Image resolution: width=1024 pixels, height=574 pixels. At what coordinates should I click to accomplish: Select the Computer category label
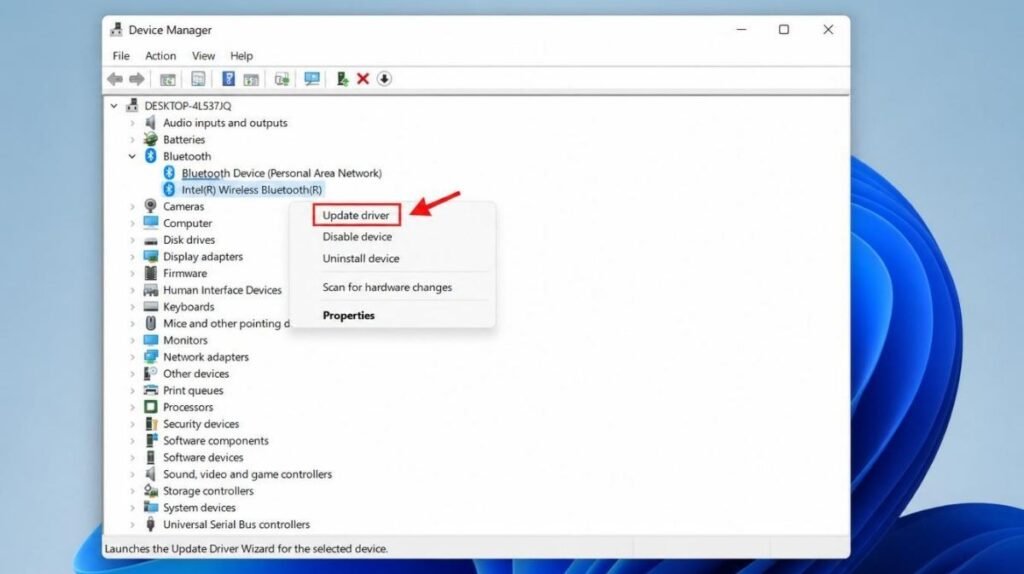click(x=187, y=223)
